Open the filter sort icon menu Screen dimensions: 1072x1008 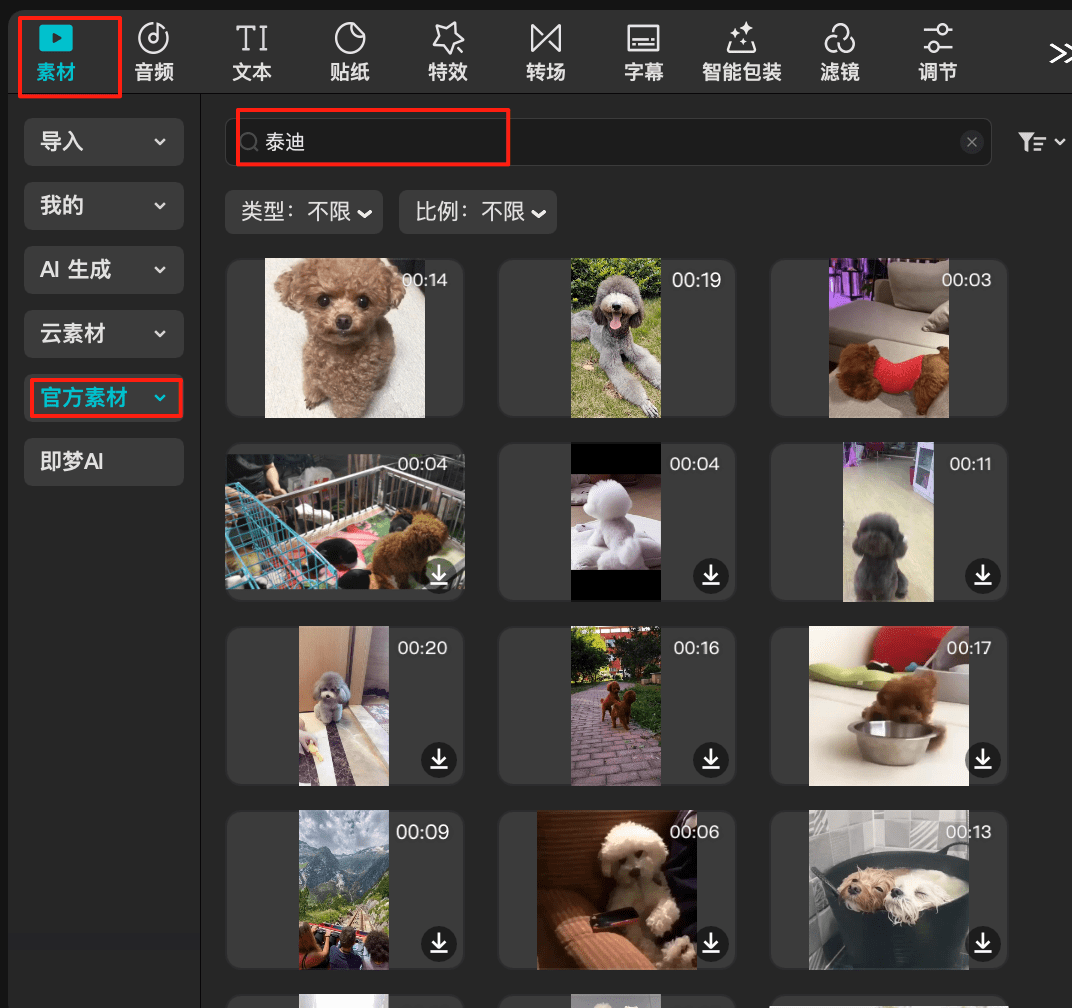click(1040, 143)
